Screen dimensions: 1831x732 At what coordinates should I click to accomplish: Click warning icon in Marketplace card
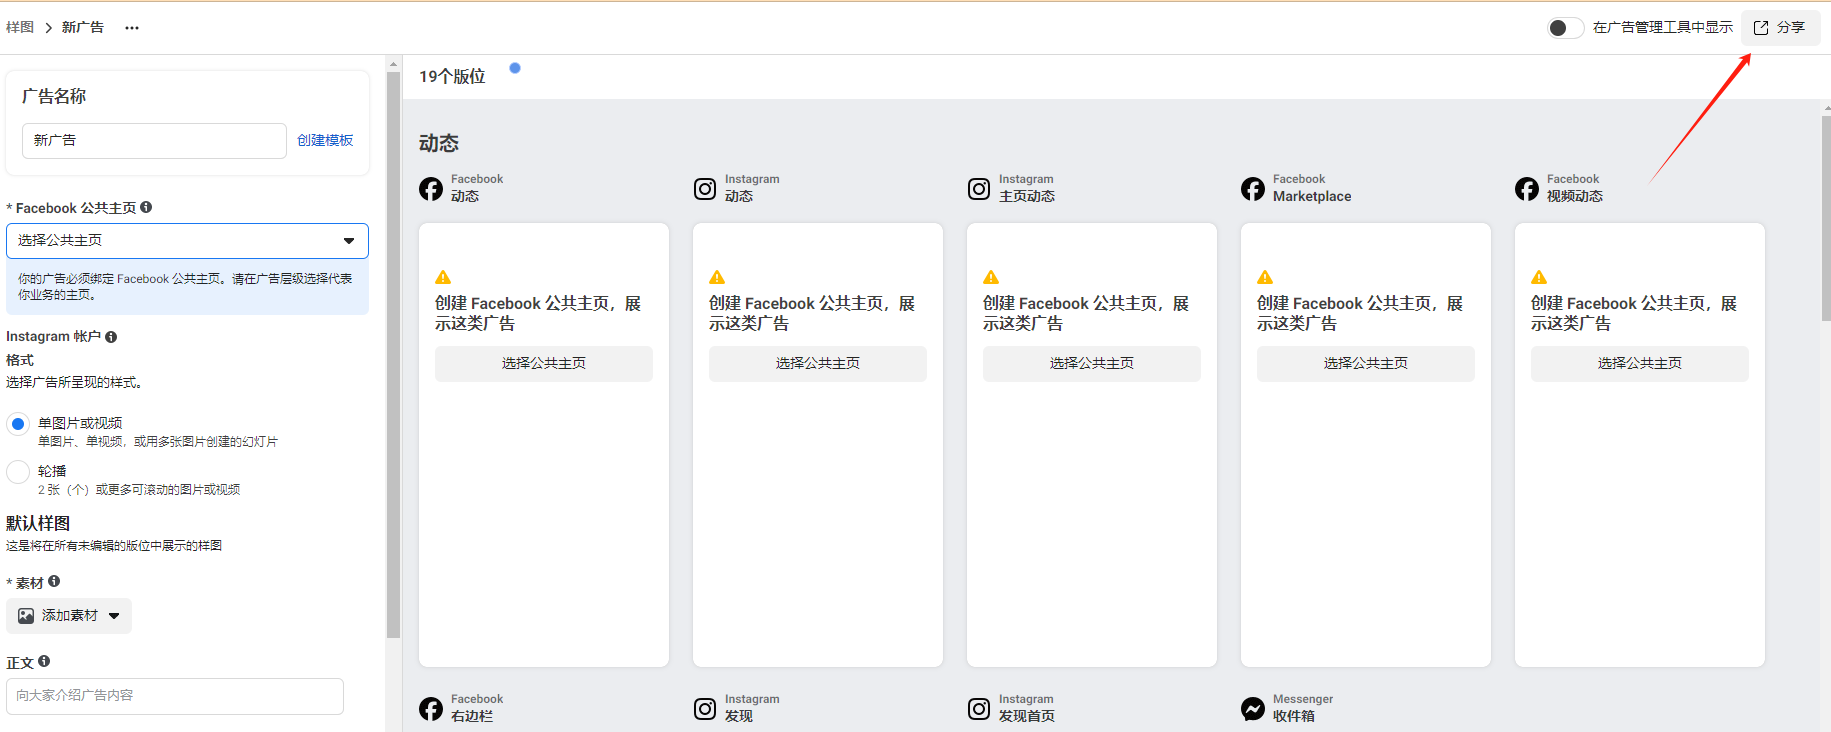(x=1265, y=277)
